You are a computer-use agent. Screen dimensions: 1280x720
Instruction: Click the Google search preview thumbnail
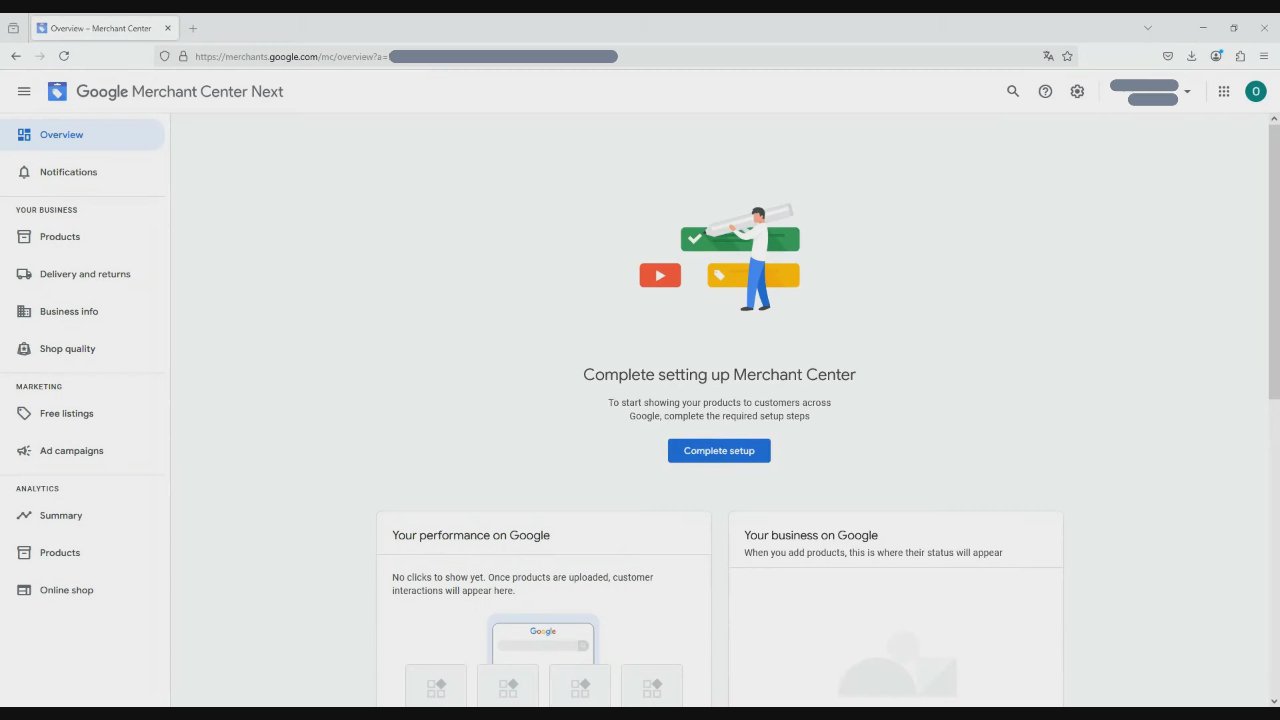[x=543, y=640]
